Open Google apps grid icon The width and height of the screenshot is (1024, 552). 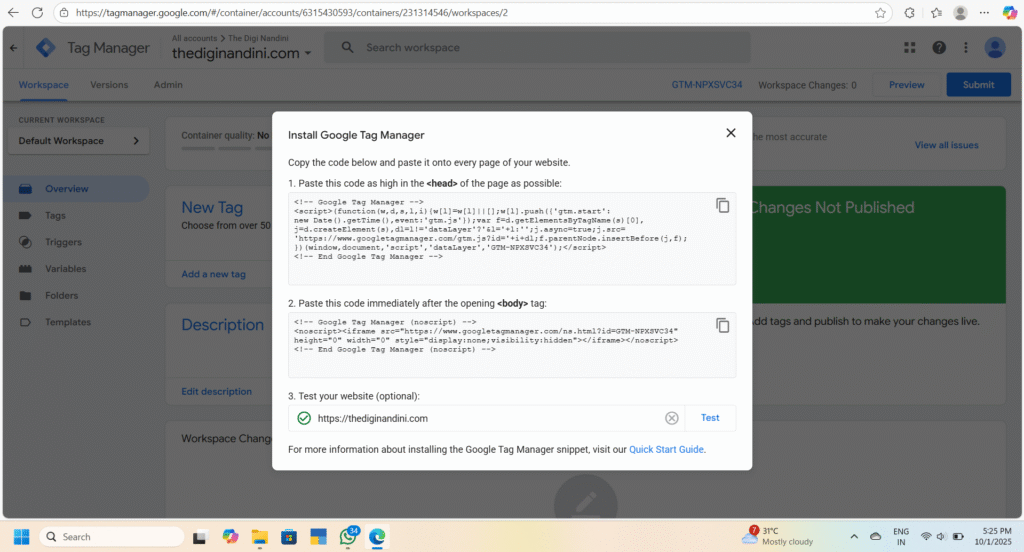pos(910,48)
